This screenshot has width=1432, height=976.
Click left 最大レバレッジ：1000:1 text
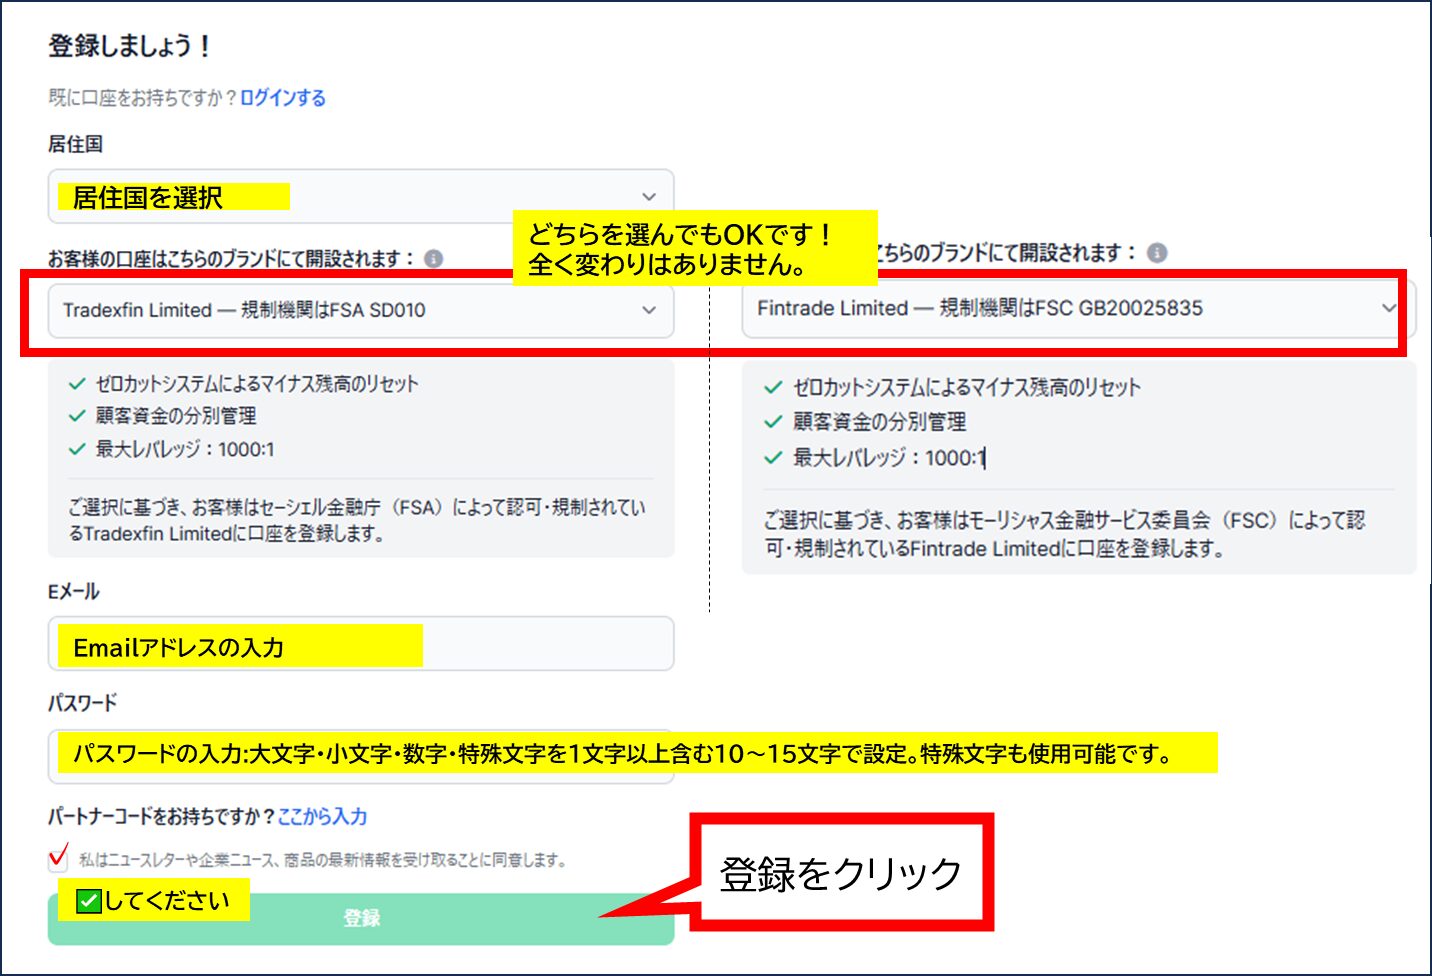[x=185, y=449]
